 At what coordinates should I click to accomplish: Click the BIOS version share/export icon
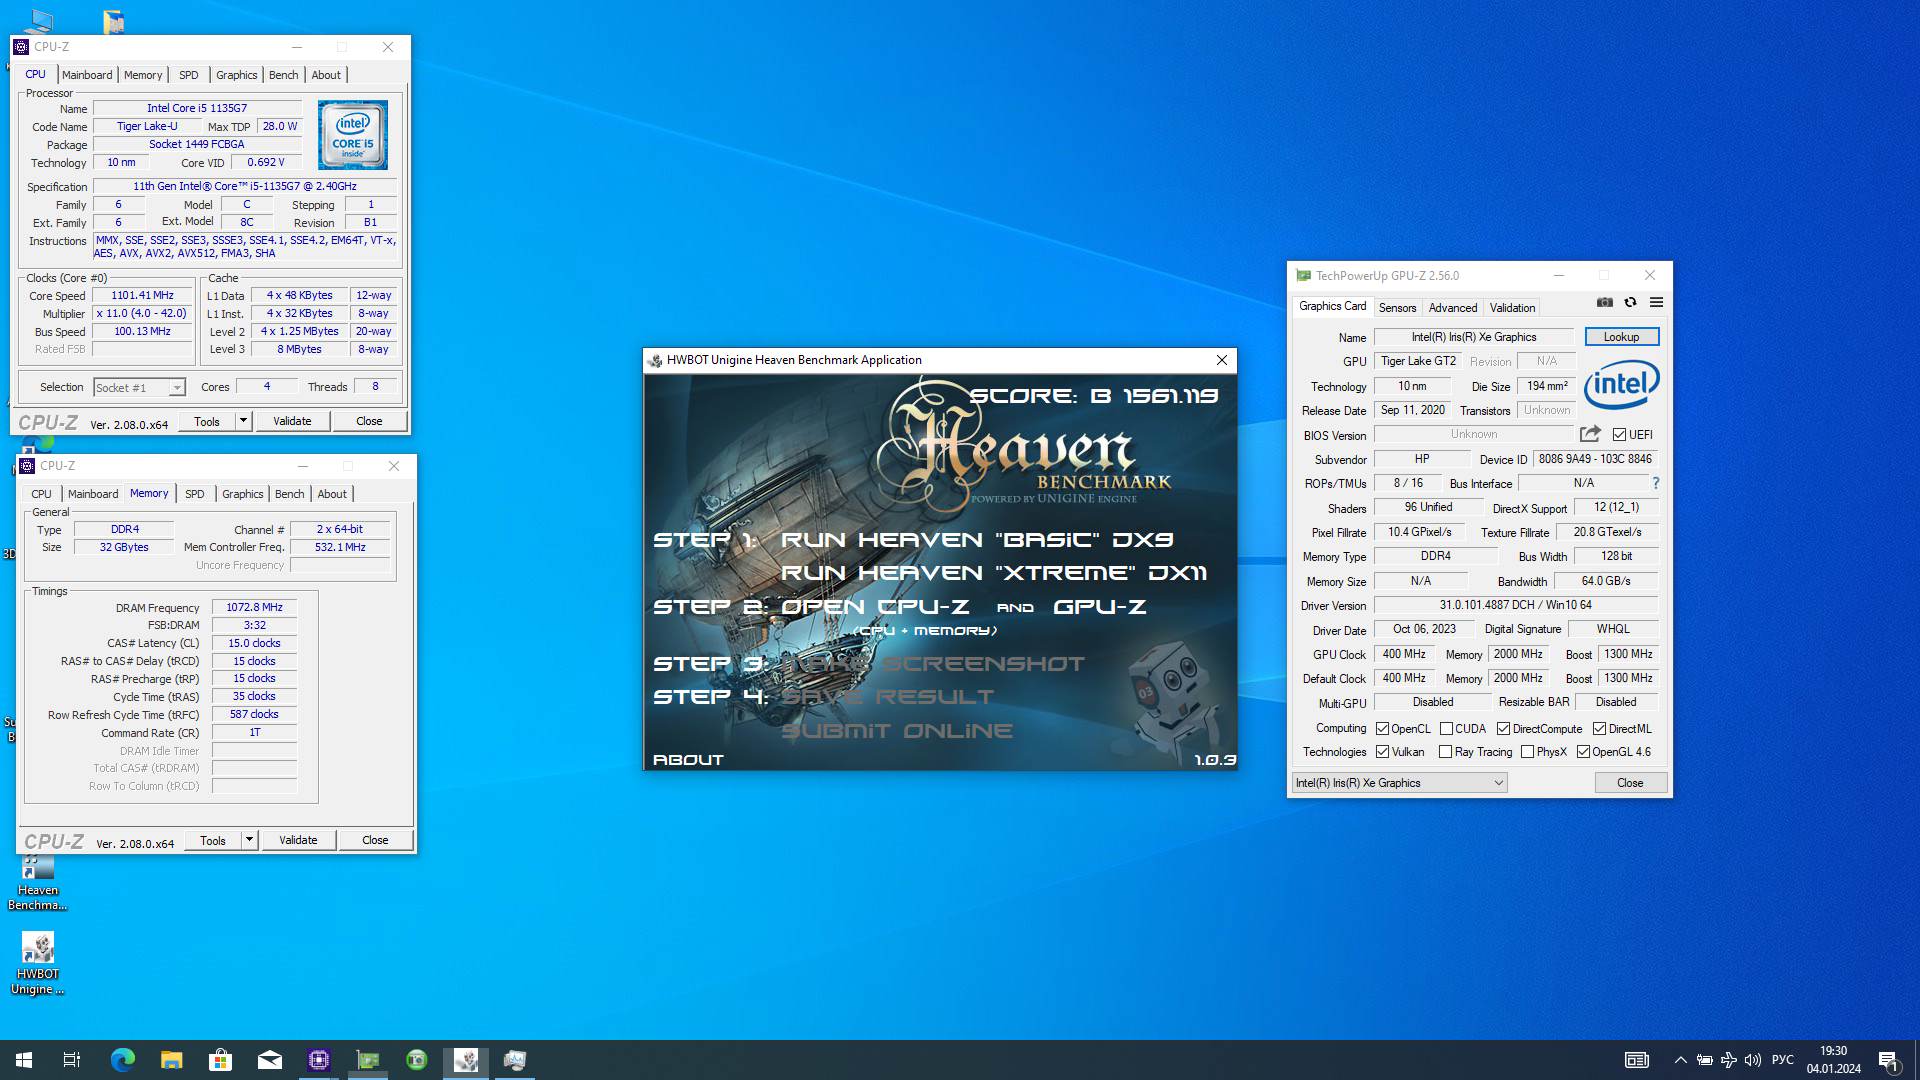[x=1590, y=434]
